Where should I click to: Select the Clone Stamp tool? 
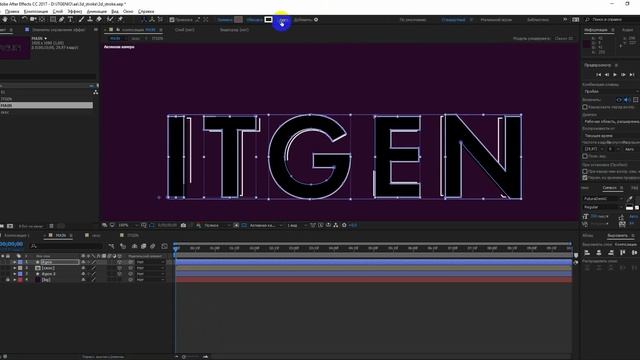(90, 20)
